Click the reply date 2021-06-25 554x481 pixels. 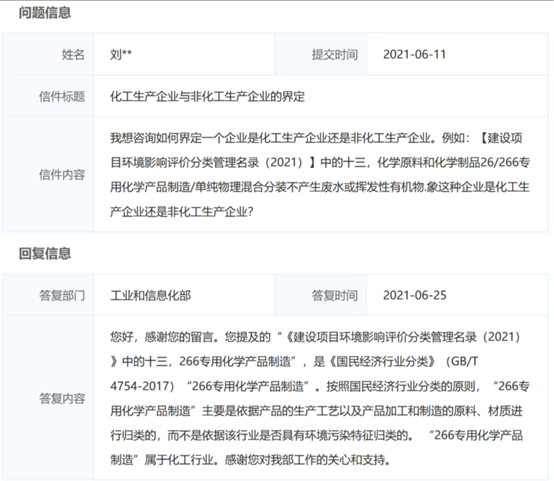coord(415,295)
